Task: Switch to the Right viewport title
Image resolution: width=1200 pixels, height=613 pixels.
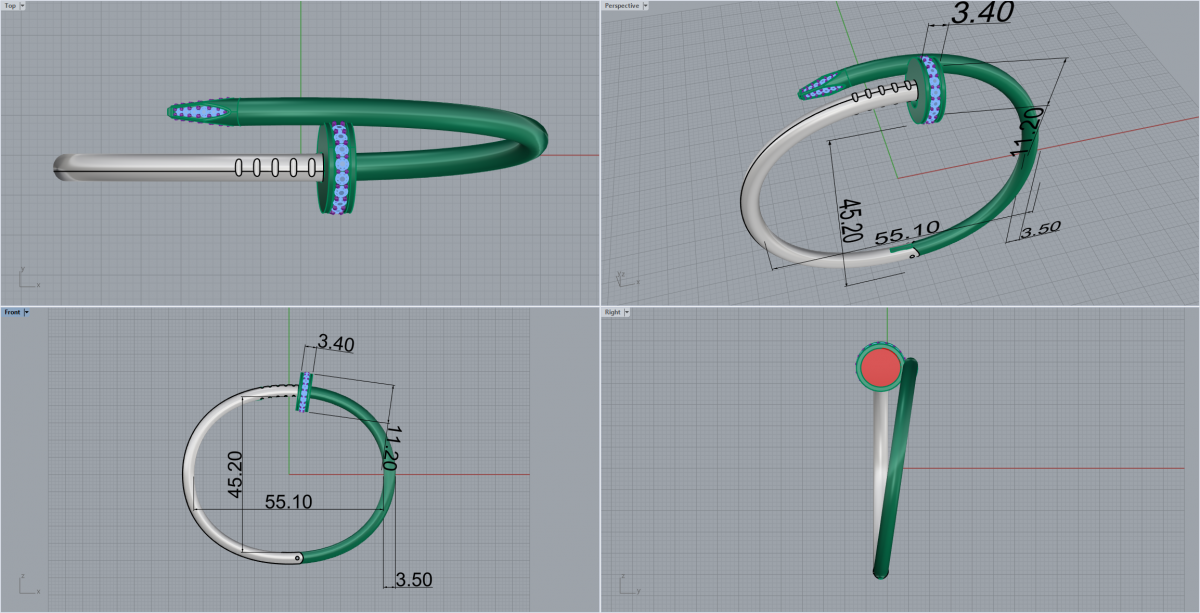Action: [613, 313]
